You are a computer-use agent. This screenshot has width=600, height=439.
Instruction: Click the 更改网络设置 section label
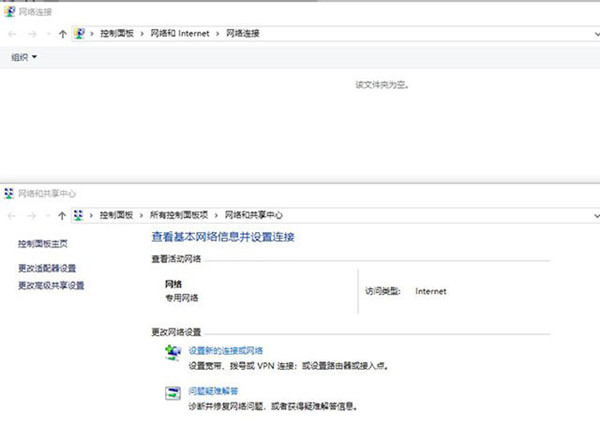point(176,332)
